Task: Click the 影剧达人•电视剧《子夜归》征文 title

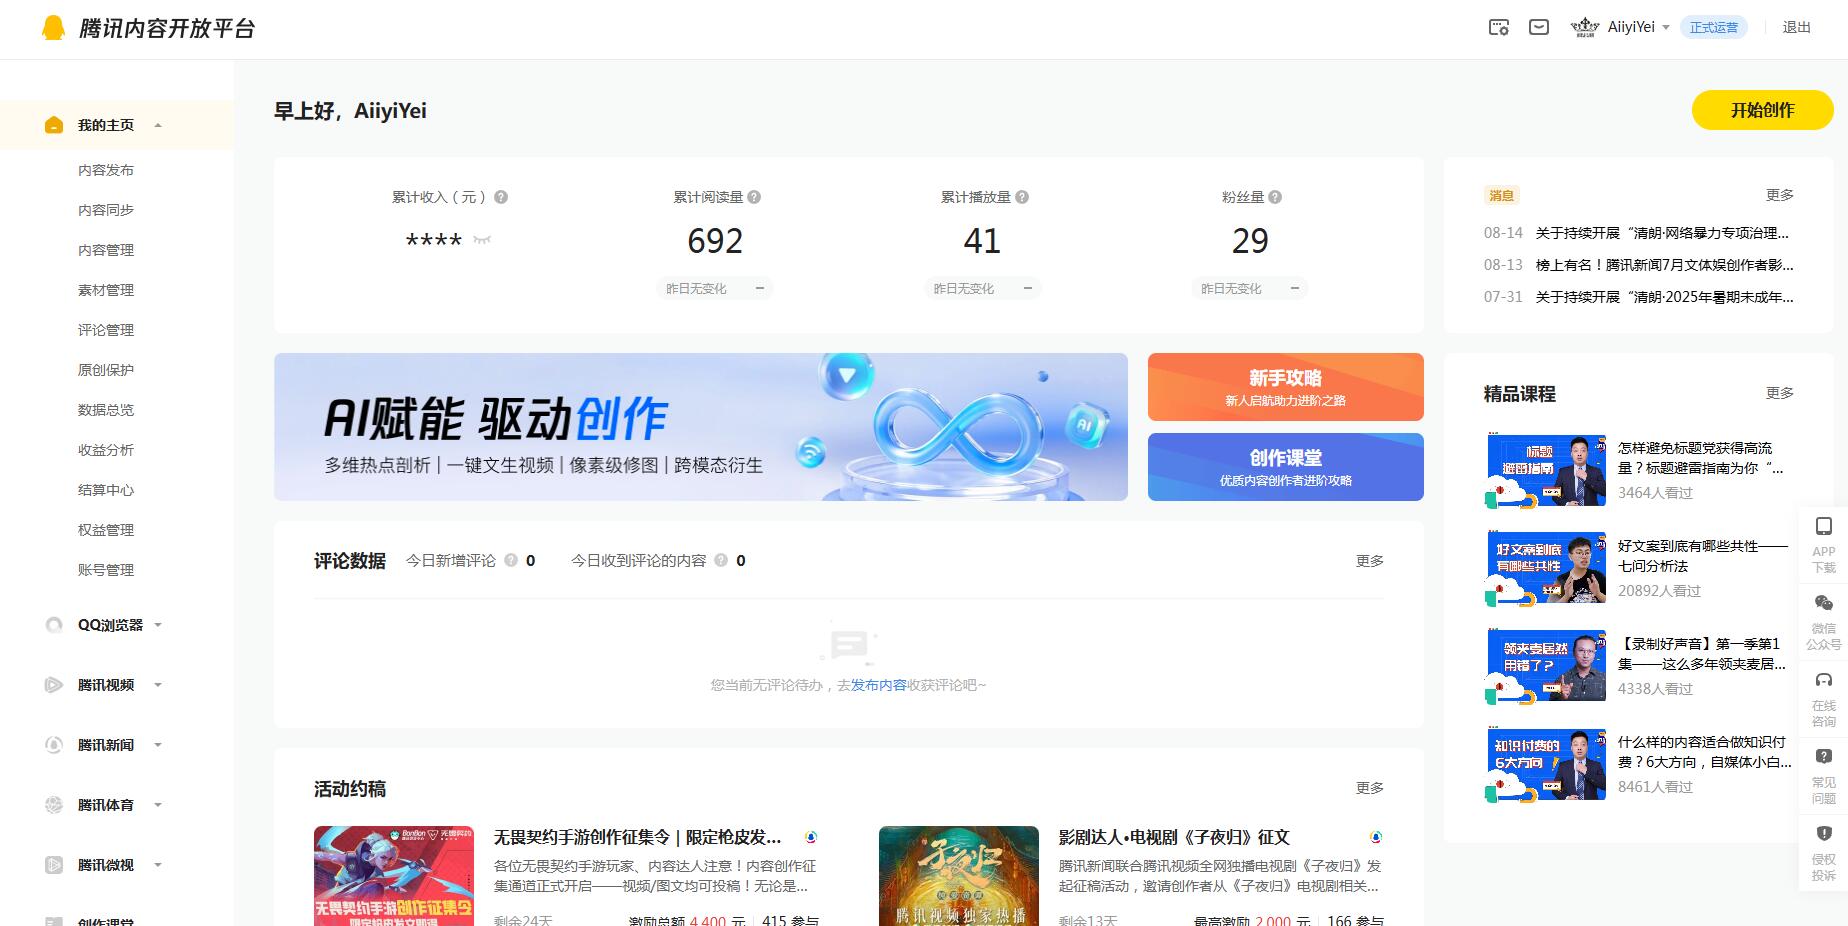Action: tap(1174, 837)
